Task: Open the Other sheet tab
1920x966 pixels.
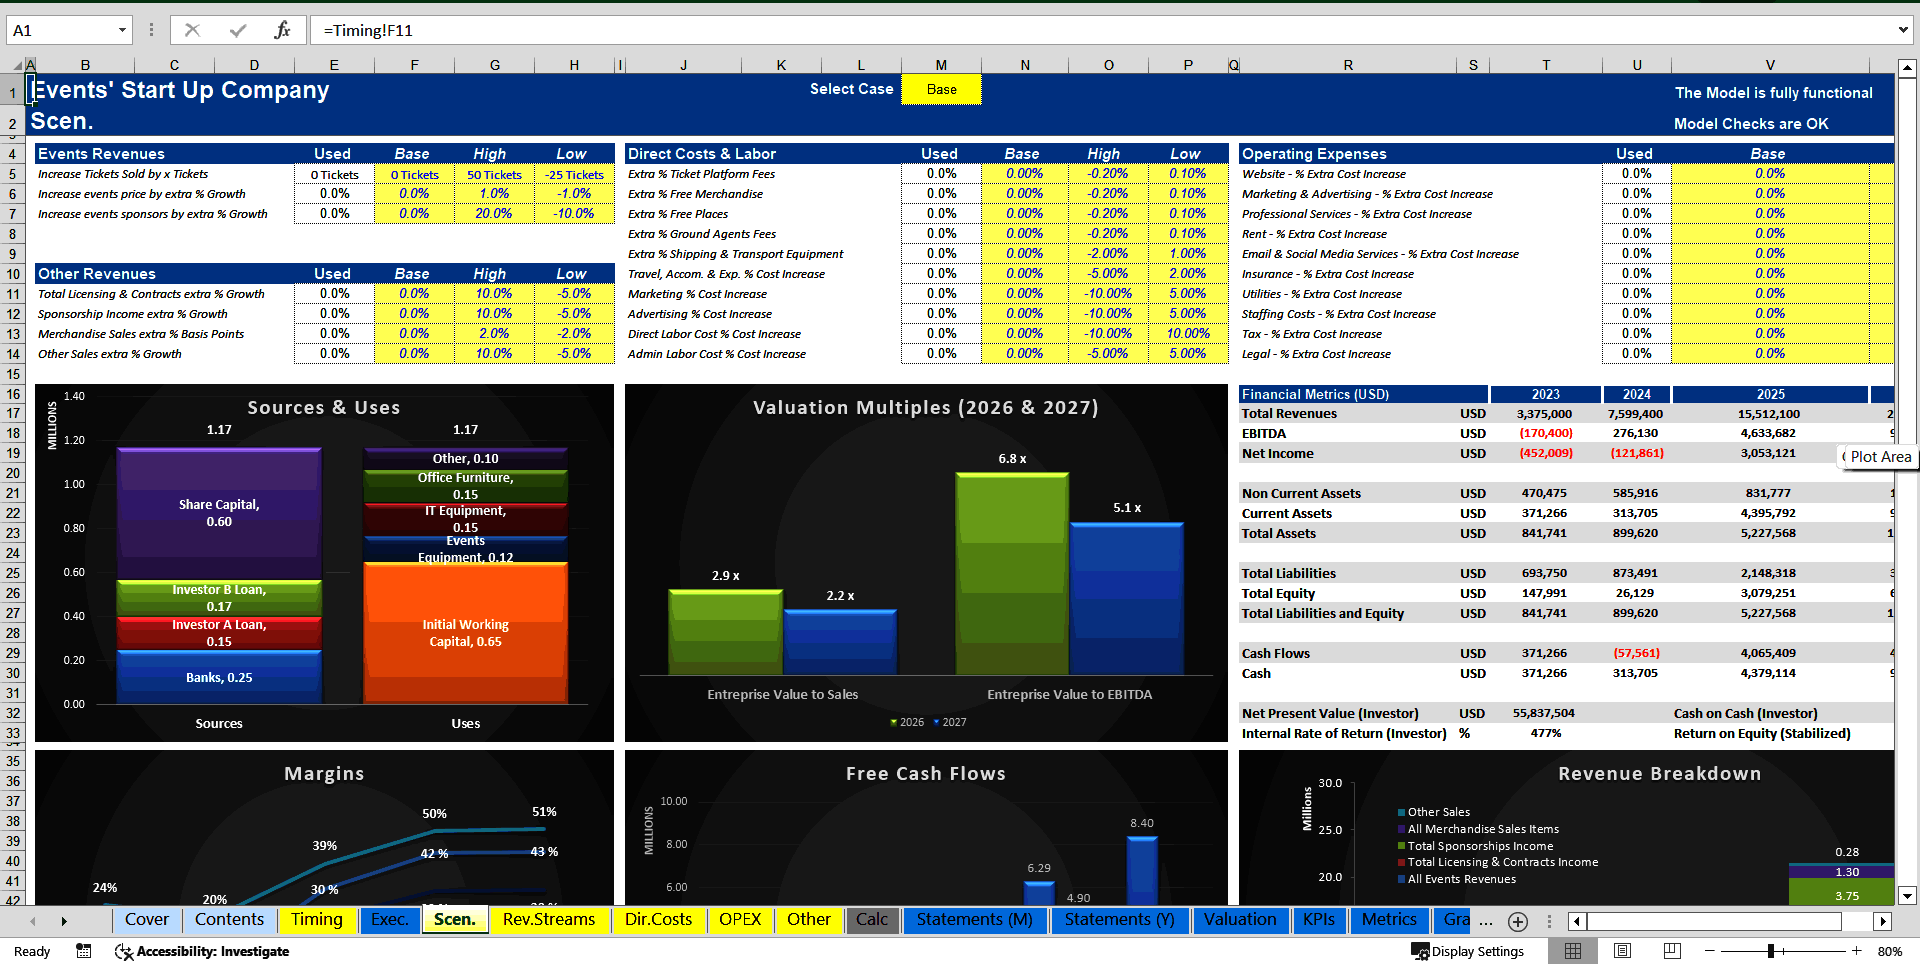Action: (x=808, y=920)
